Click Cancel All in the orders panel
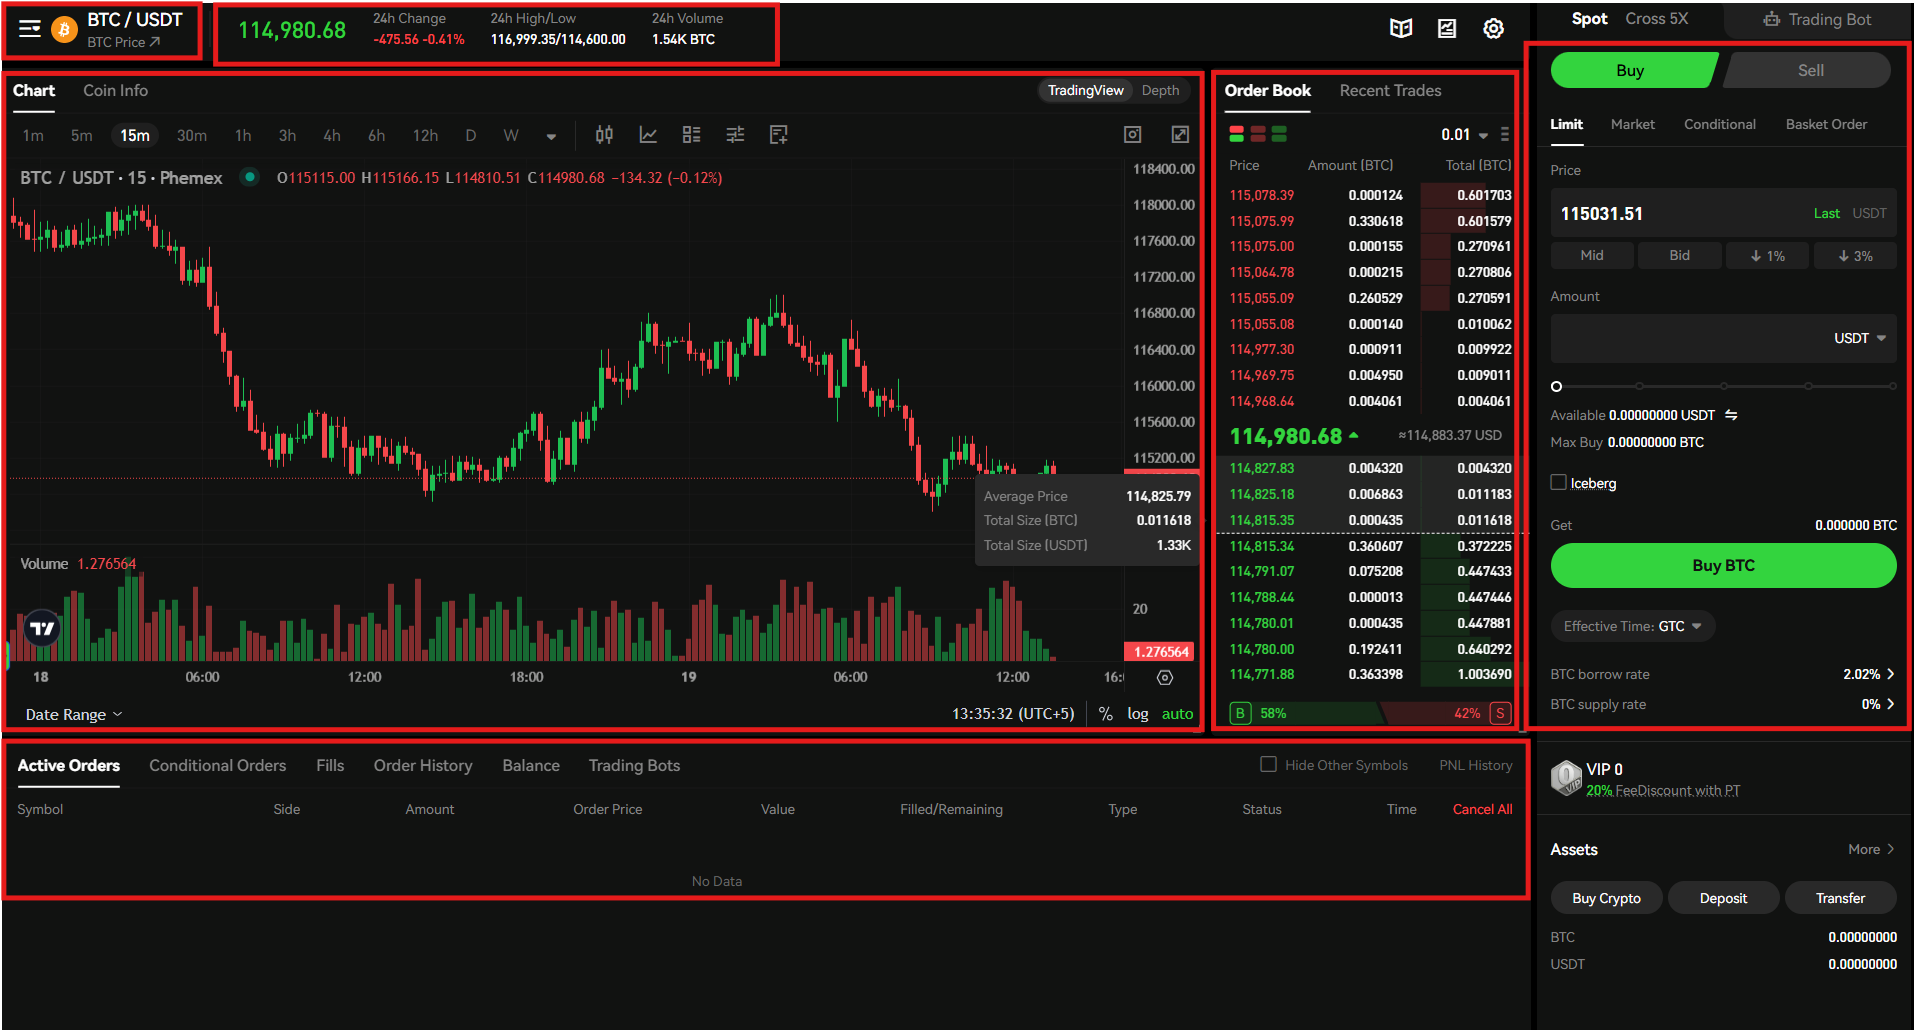 1481,809
